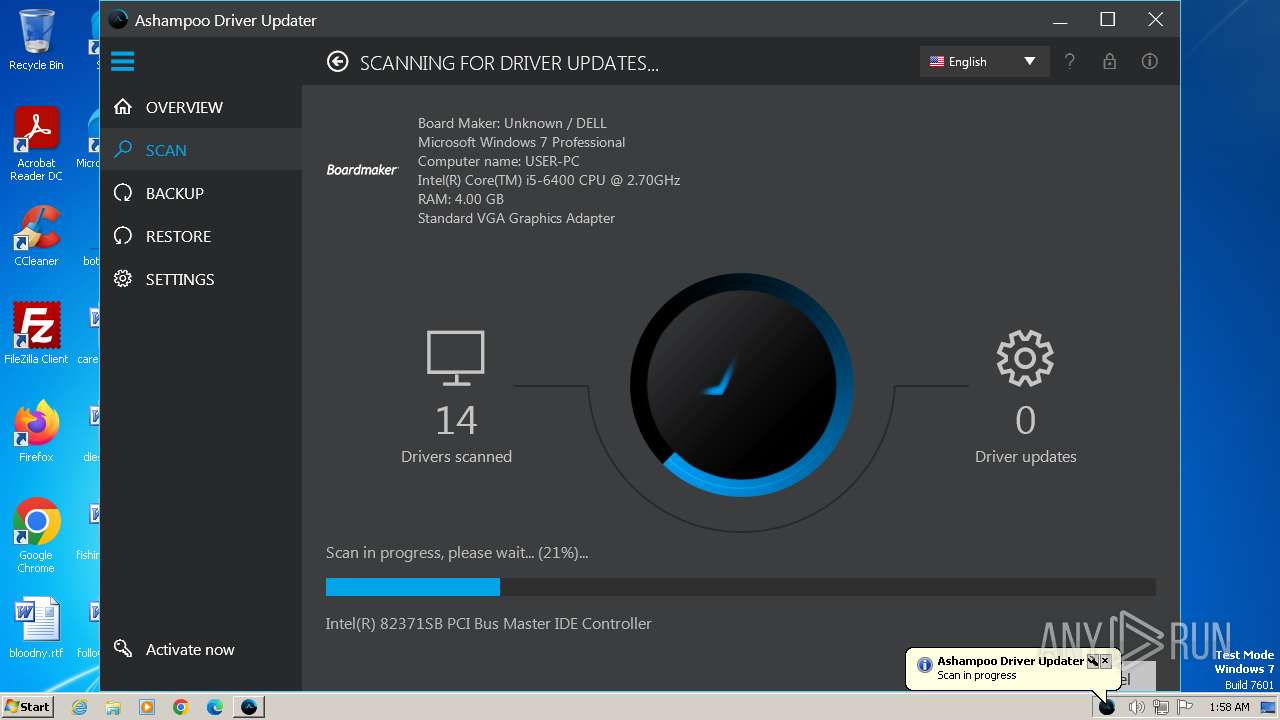Open Google Chrome desktop shortcut
The width and height of the screenshot is (1280, 720).
pos(36,536)
